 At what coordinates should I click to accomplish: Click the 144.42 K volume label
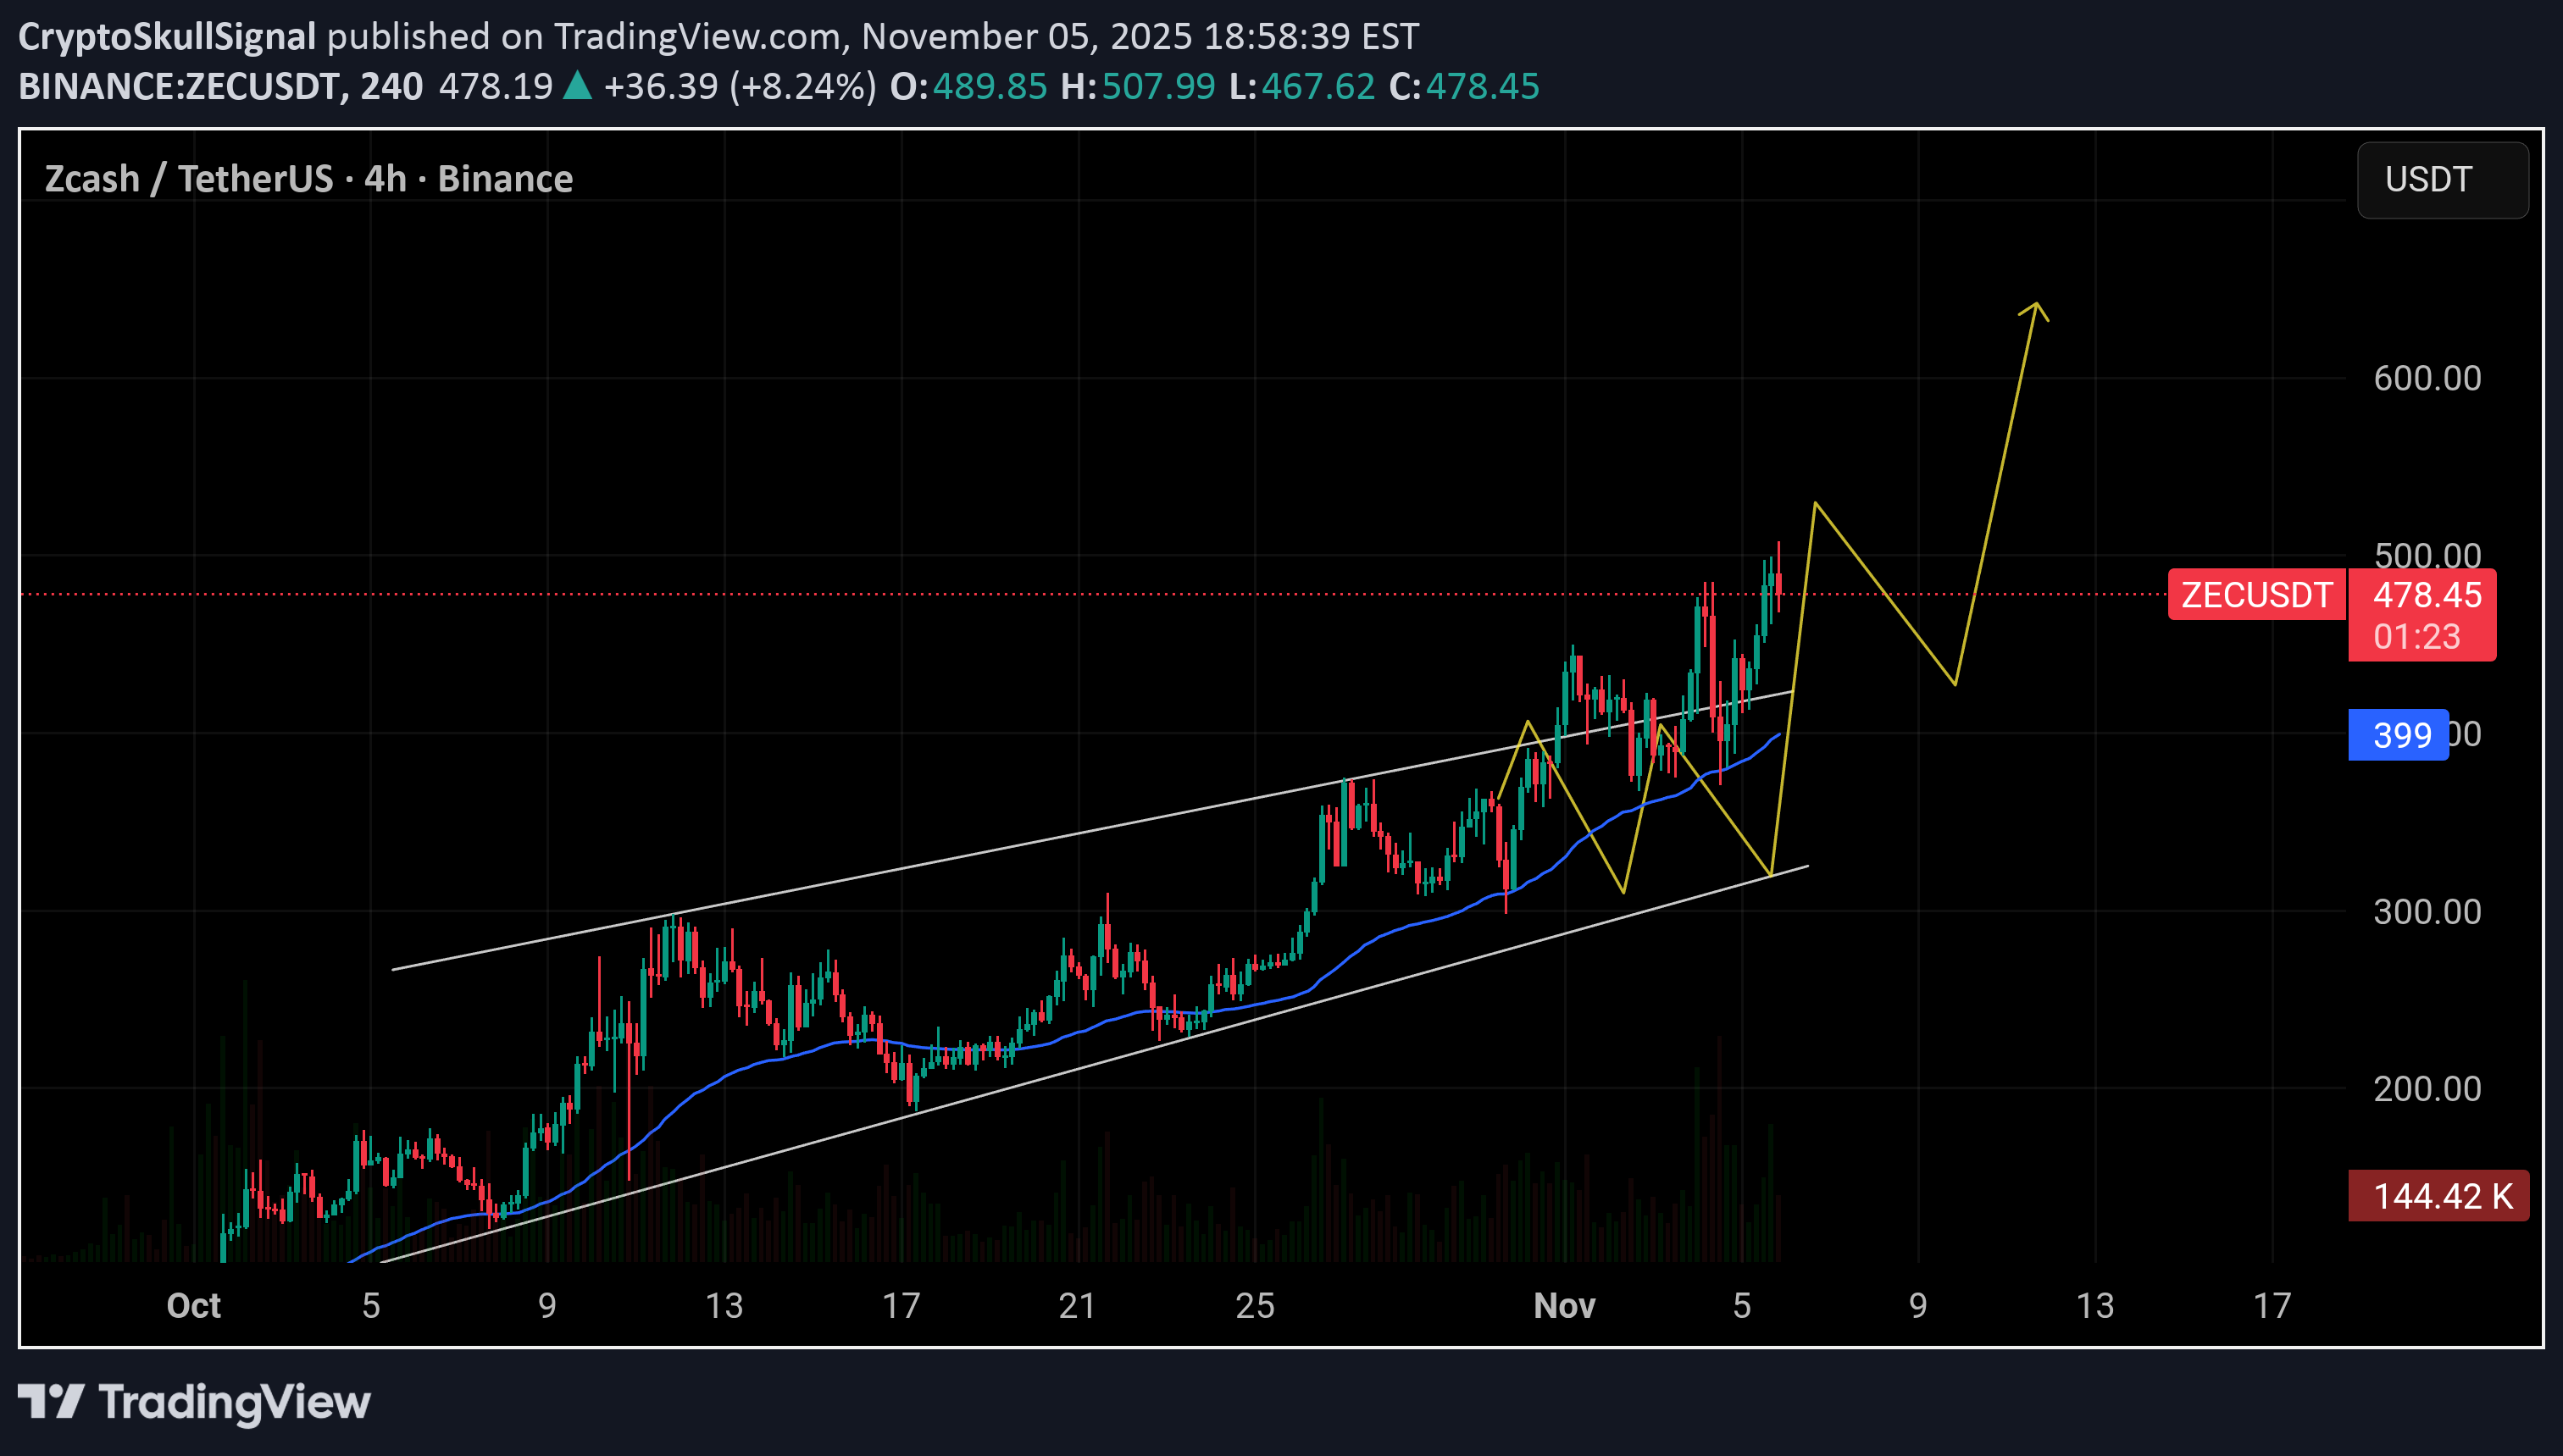tap(2440, 1196)
